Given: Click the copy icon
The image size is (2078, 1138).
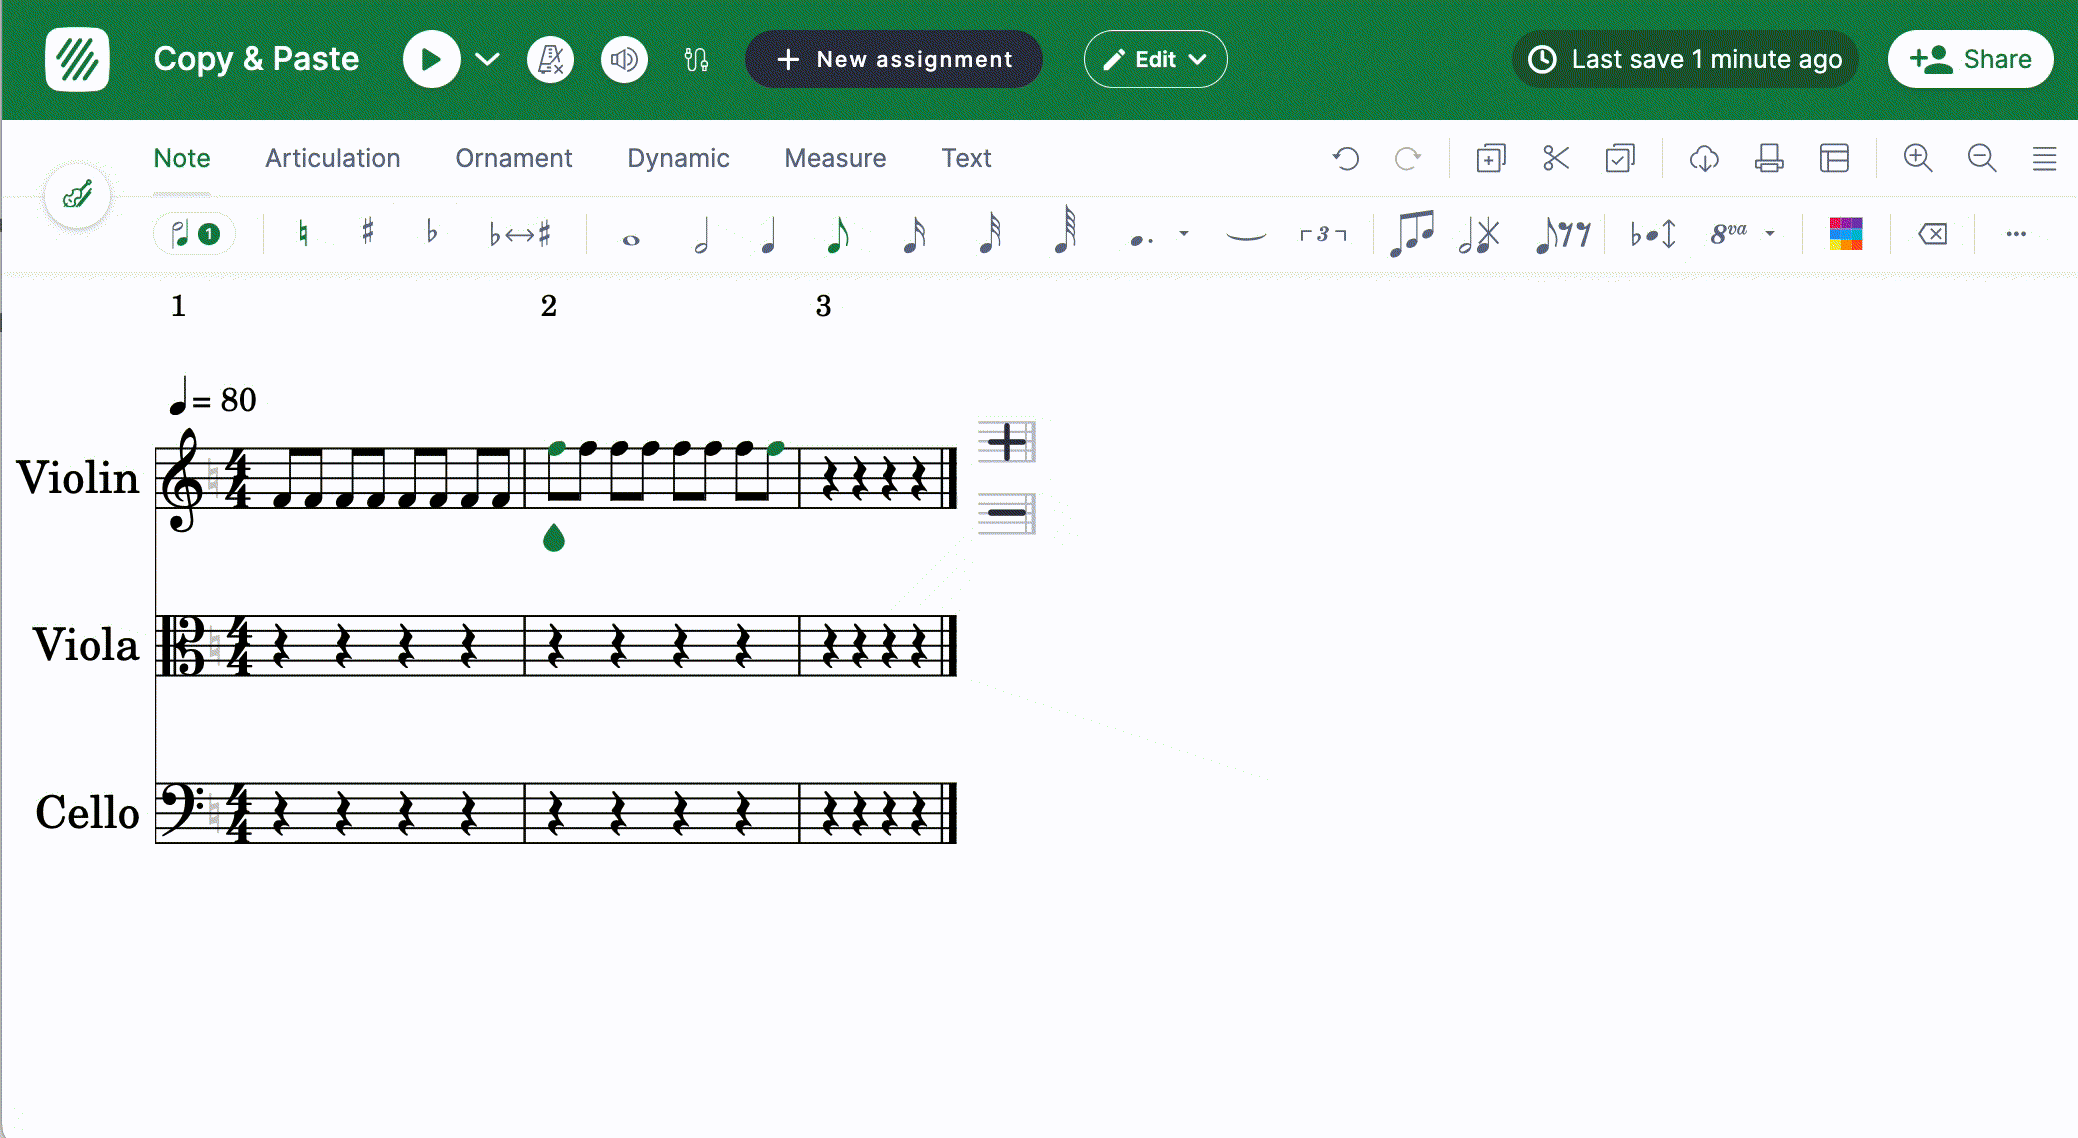Looking at the screenshot, I should (x=1490, y=158).
